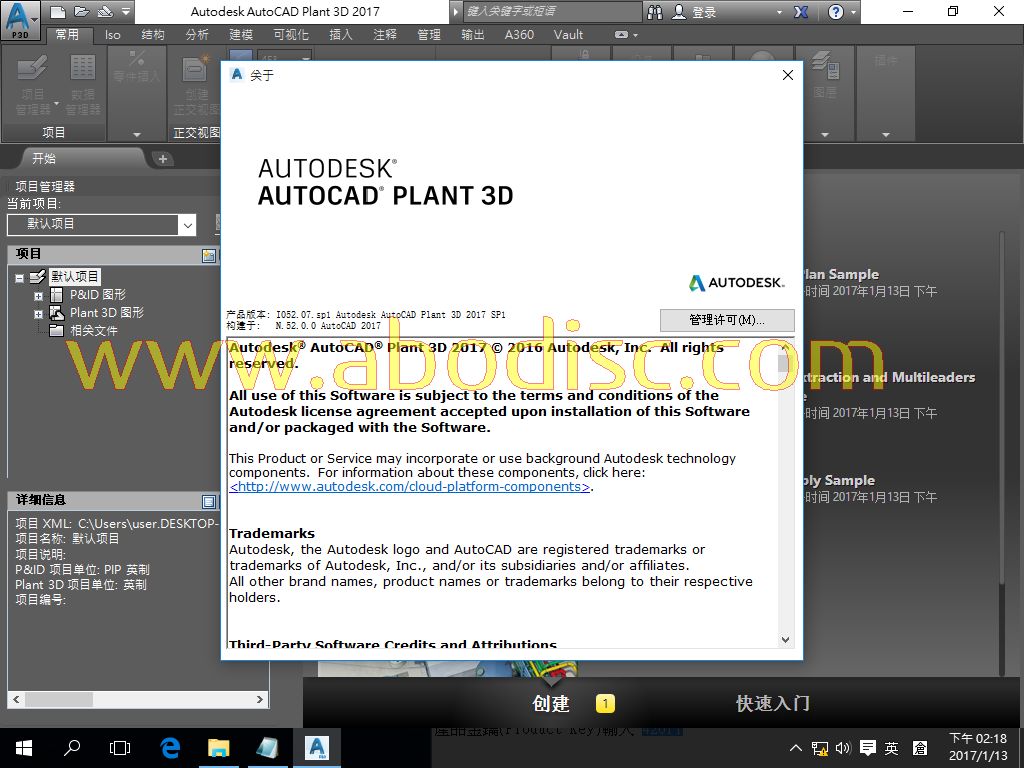Select the 相关文件 folder item
The width and height of the screenshot is (1024, 768).
click(x=93, y=330)
